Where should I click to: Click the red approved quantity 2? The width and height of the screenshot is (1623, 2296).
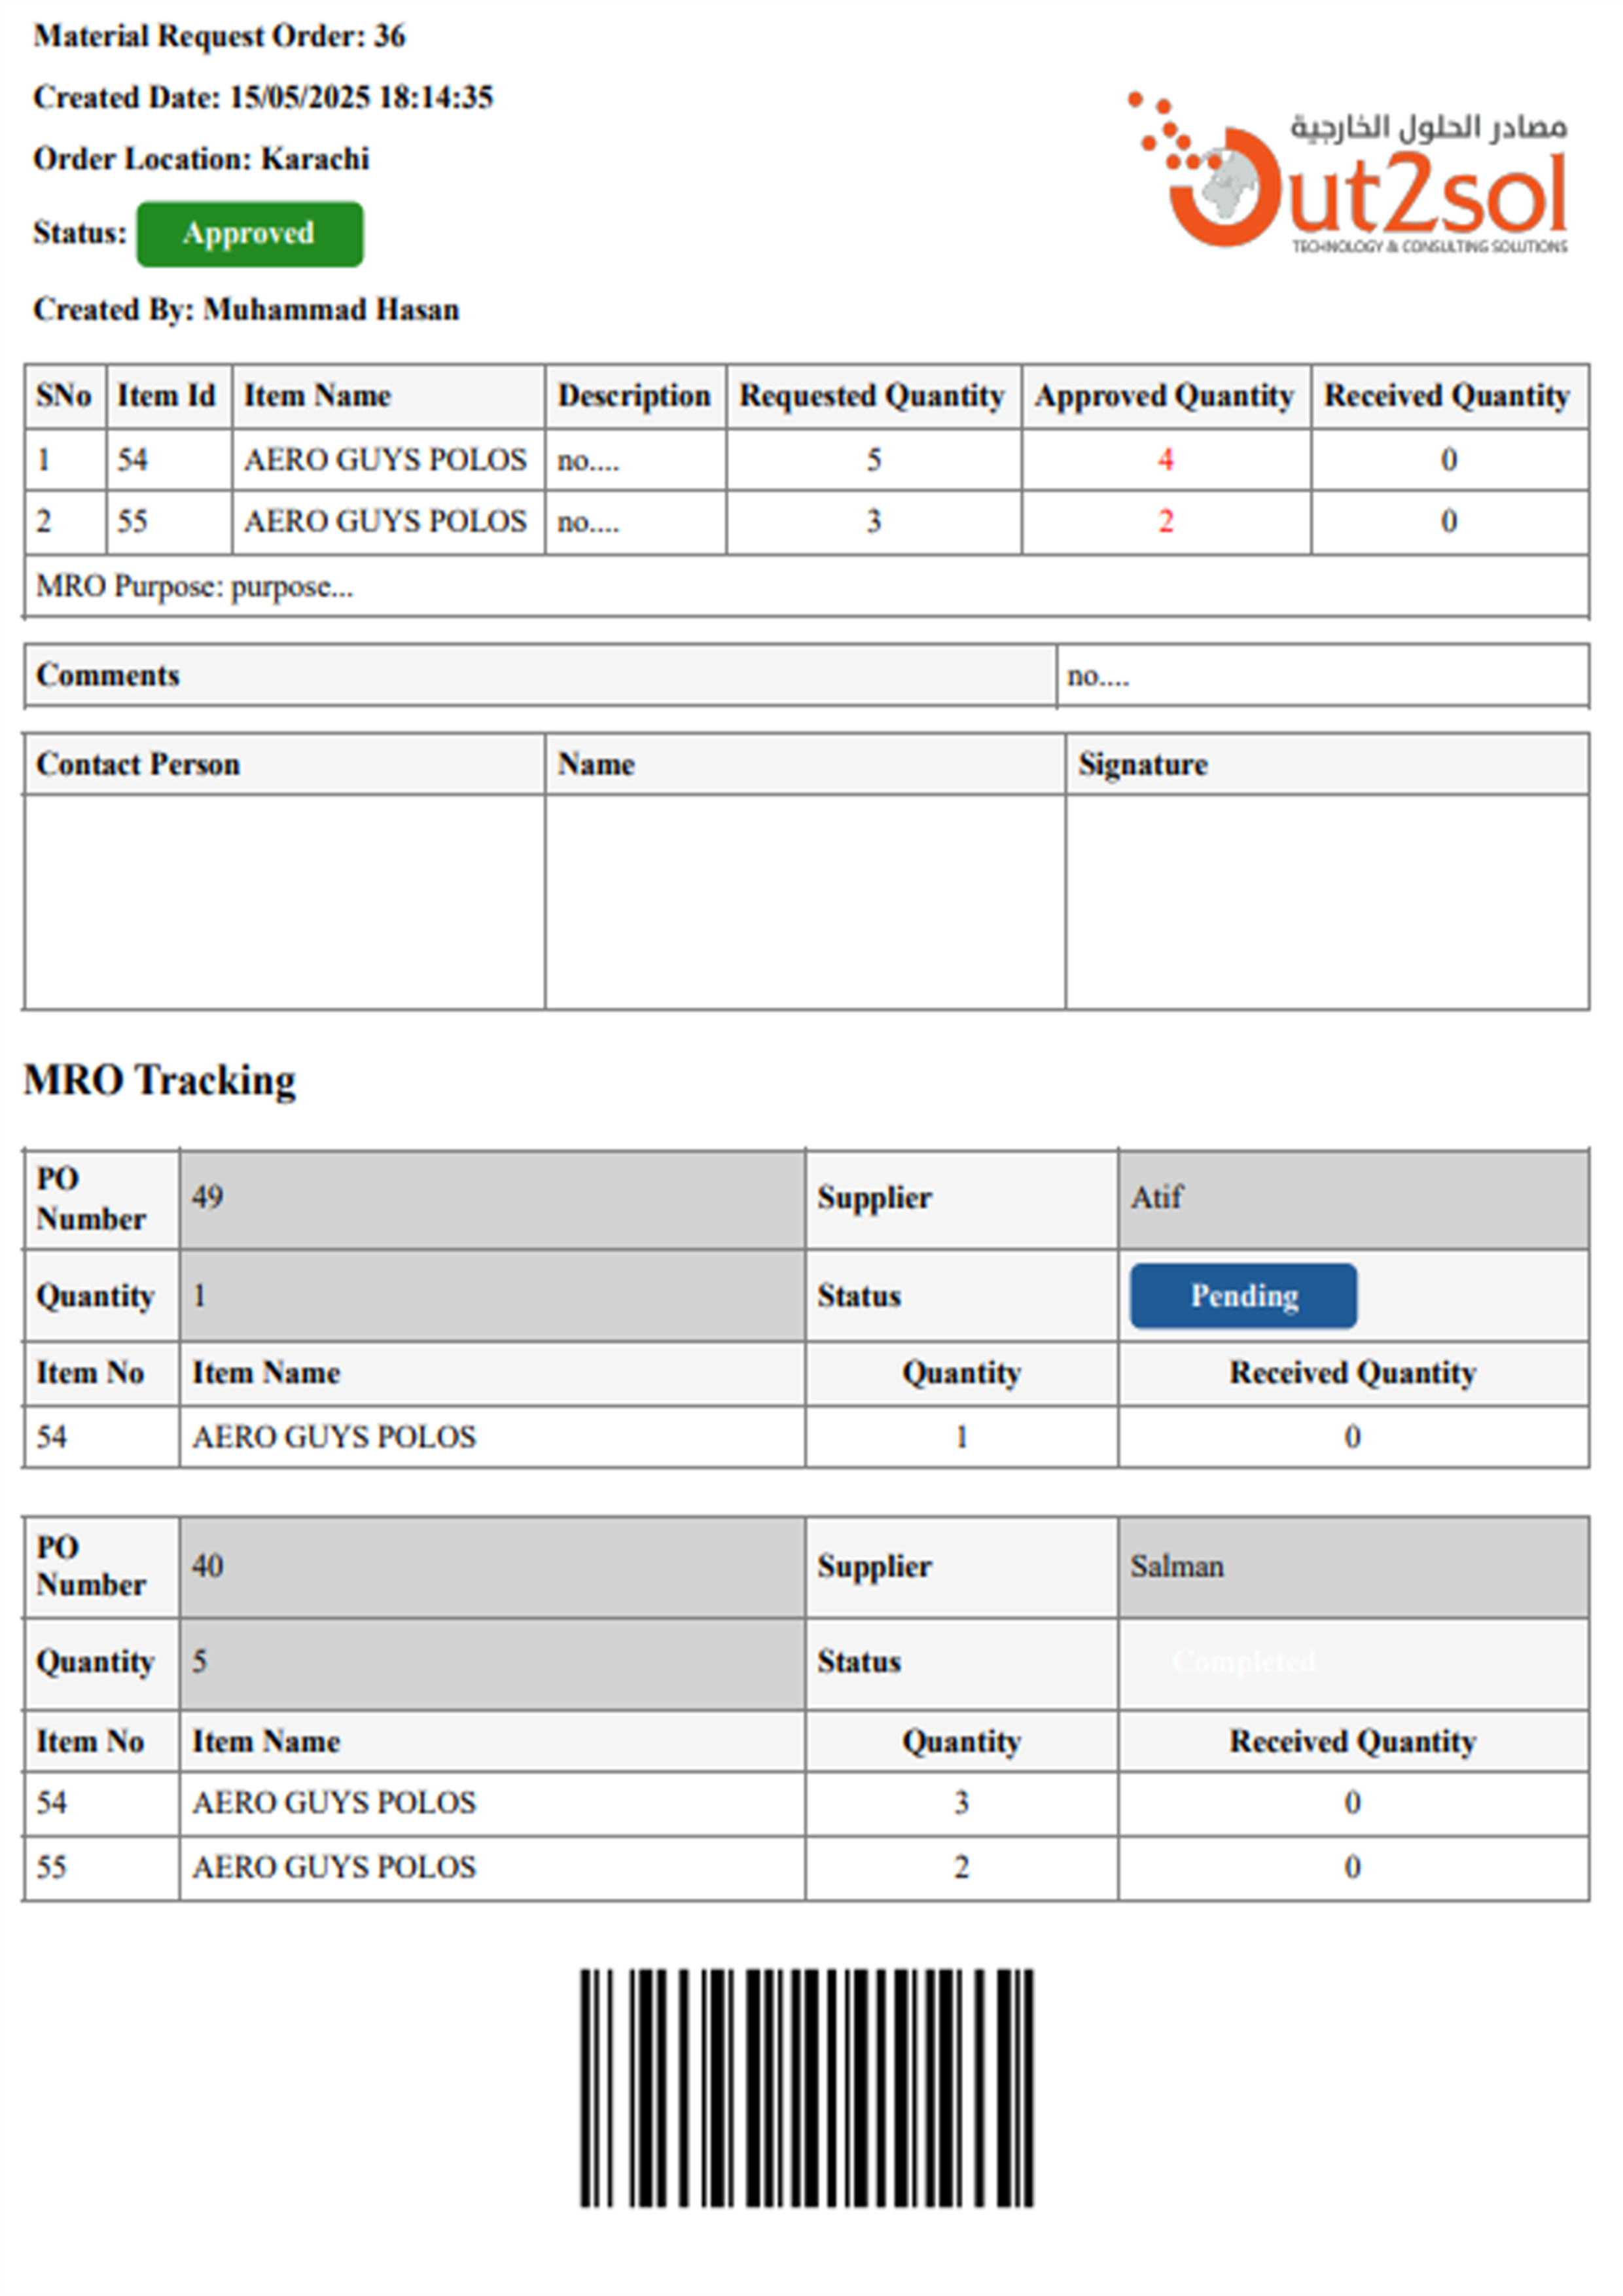[1166, 522]
